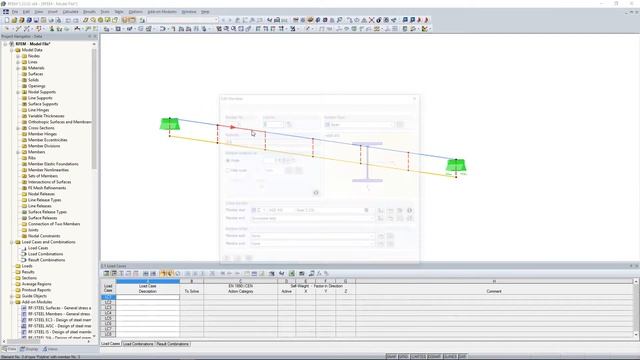Switch navigator to Display tab
This screenshot has width=640, height=360.
29,349
